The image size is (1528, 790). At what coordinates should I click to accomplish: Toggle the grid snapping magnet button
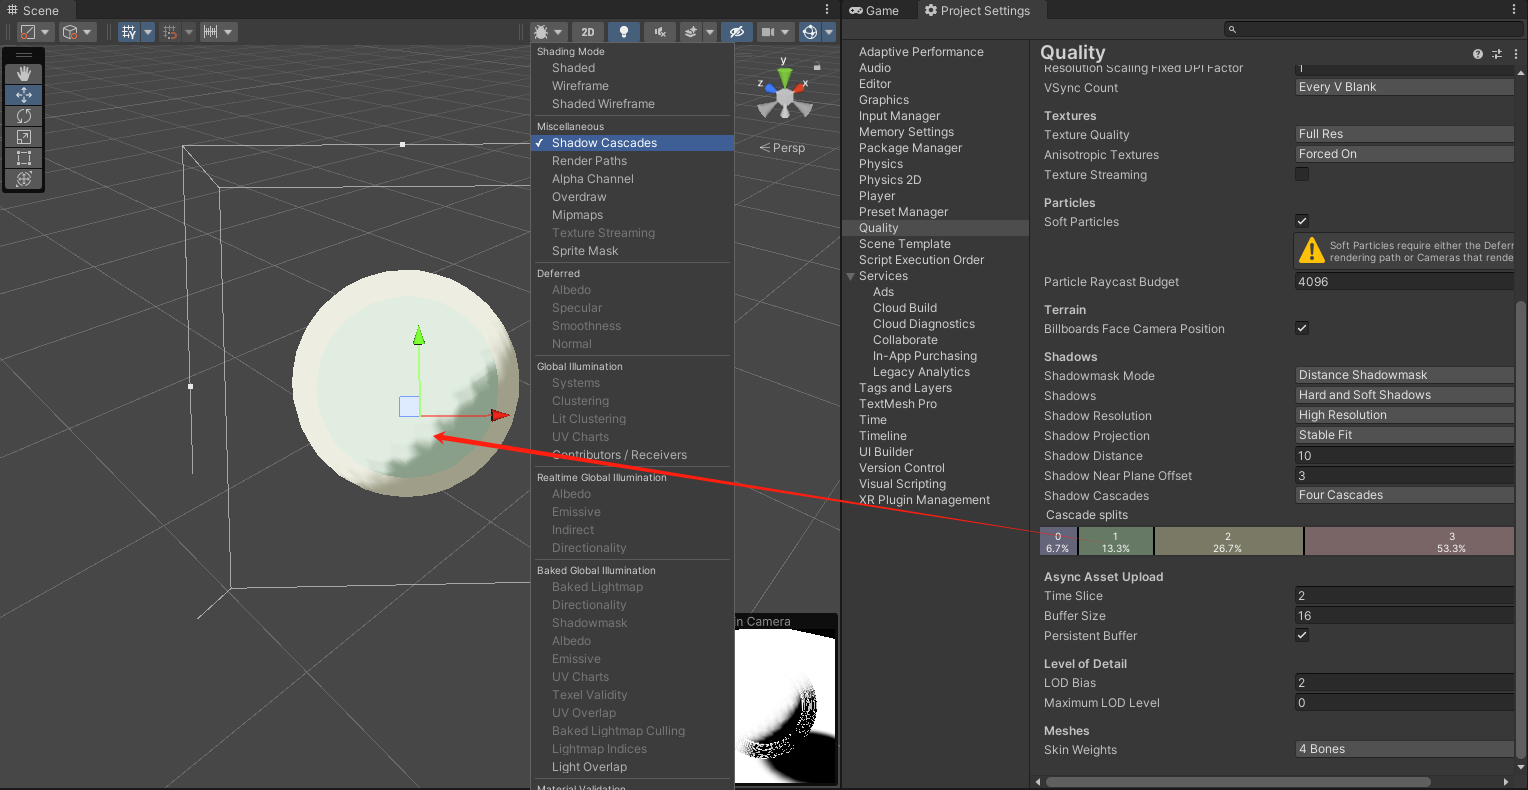click(x=172, y=32)
